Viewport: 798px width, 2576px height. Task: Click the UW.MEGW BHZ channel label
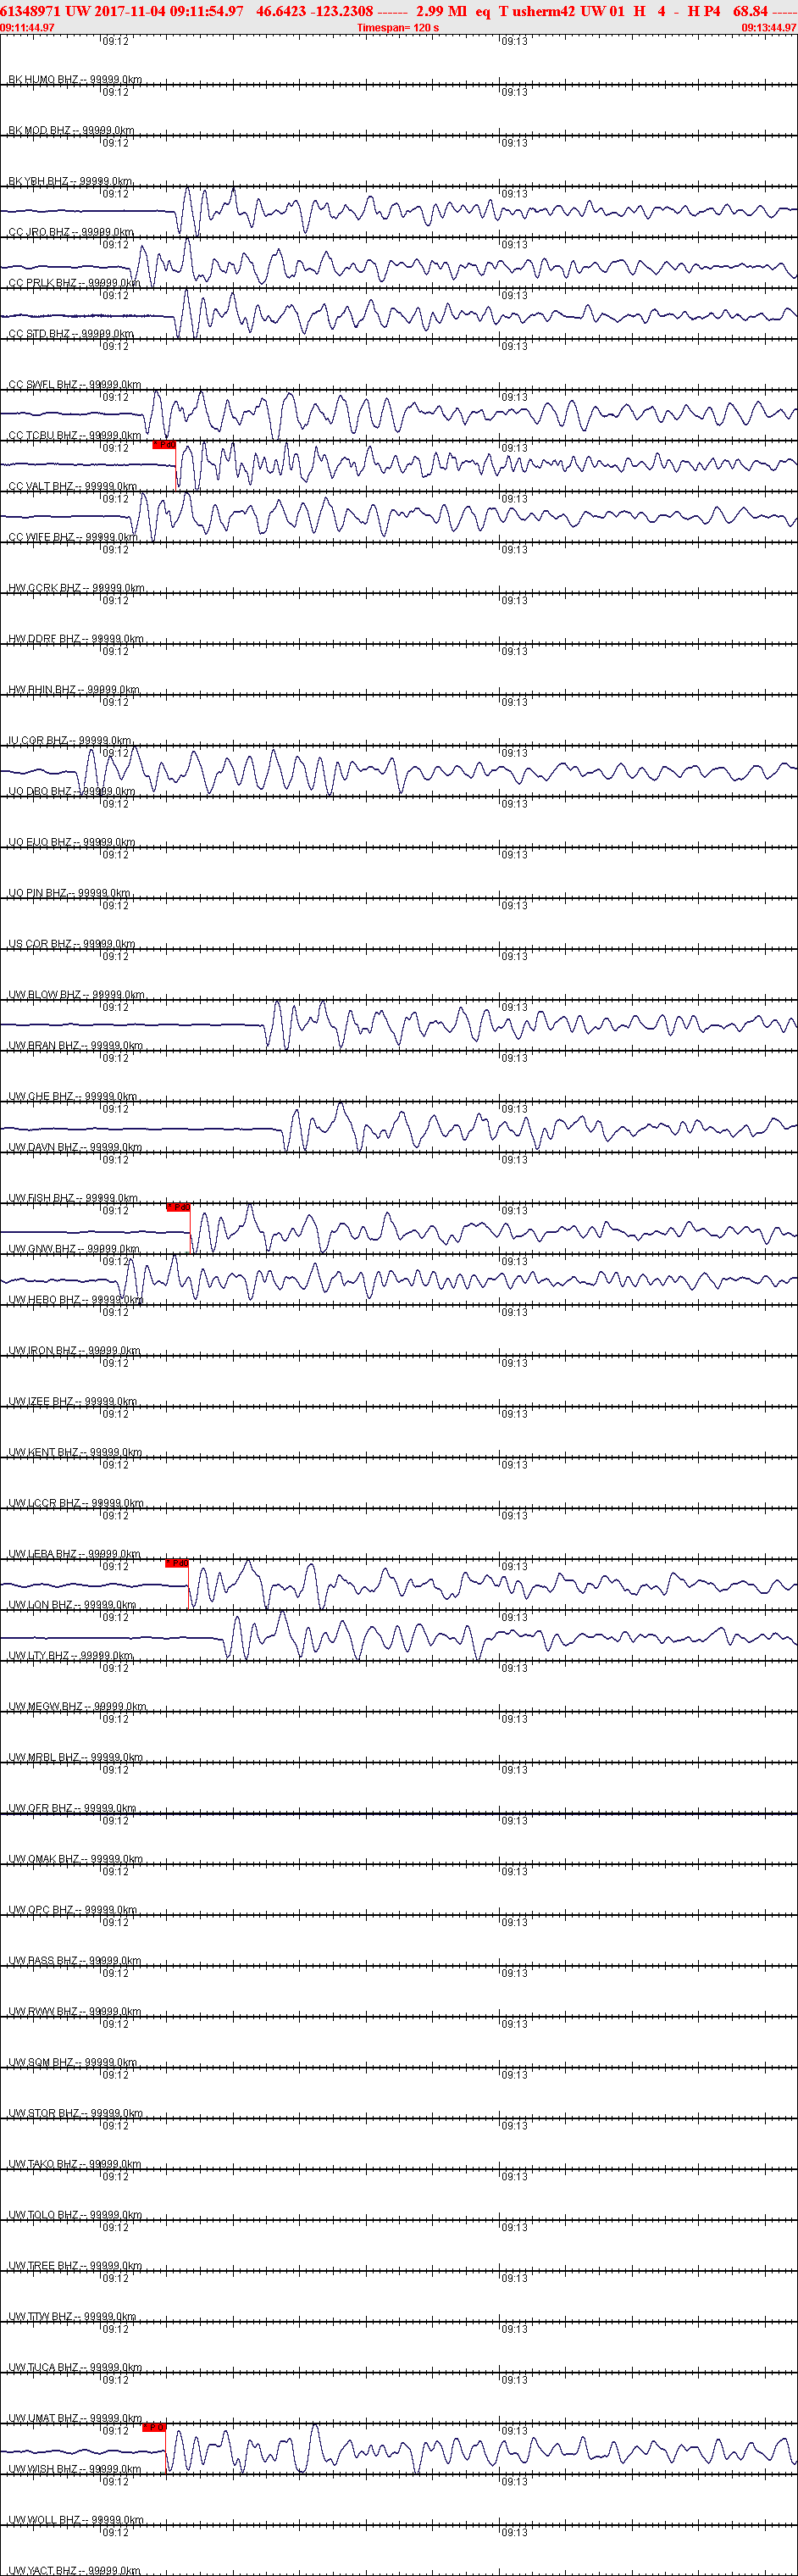pos(77,1706)
